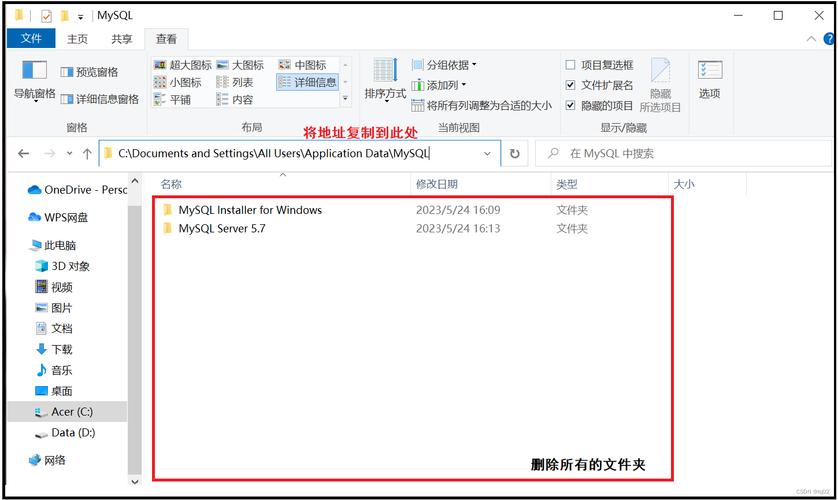Select Content (内容) layout
Screen dimensions: 838x500
[x=235, y=99]
